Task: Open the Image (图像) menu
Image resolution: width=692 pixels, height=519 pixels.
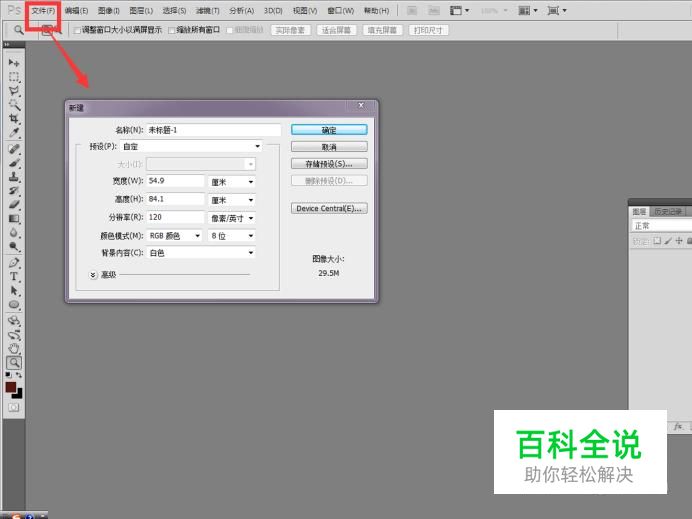Action: pos(109,11)
